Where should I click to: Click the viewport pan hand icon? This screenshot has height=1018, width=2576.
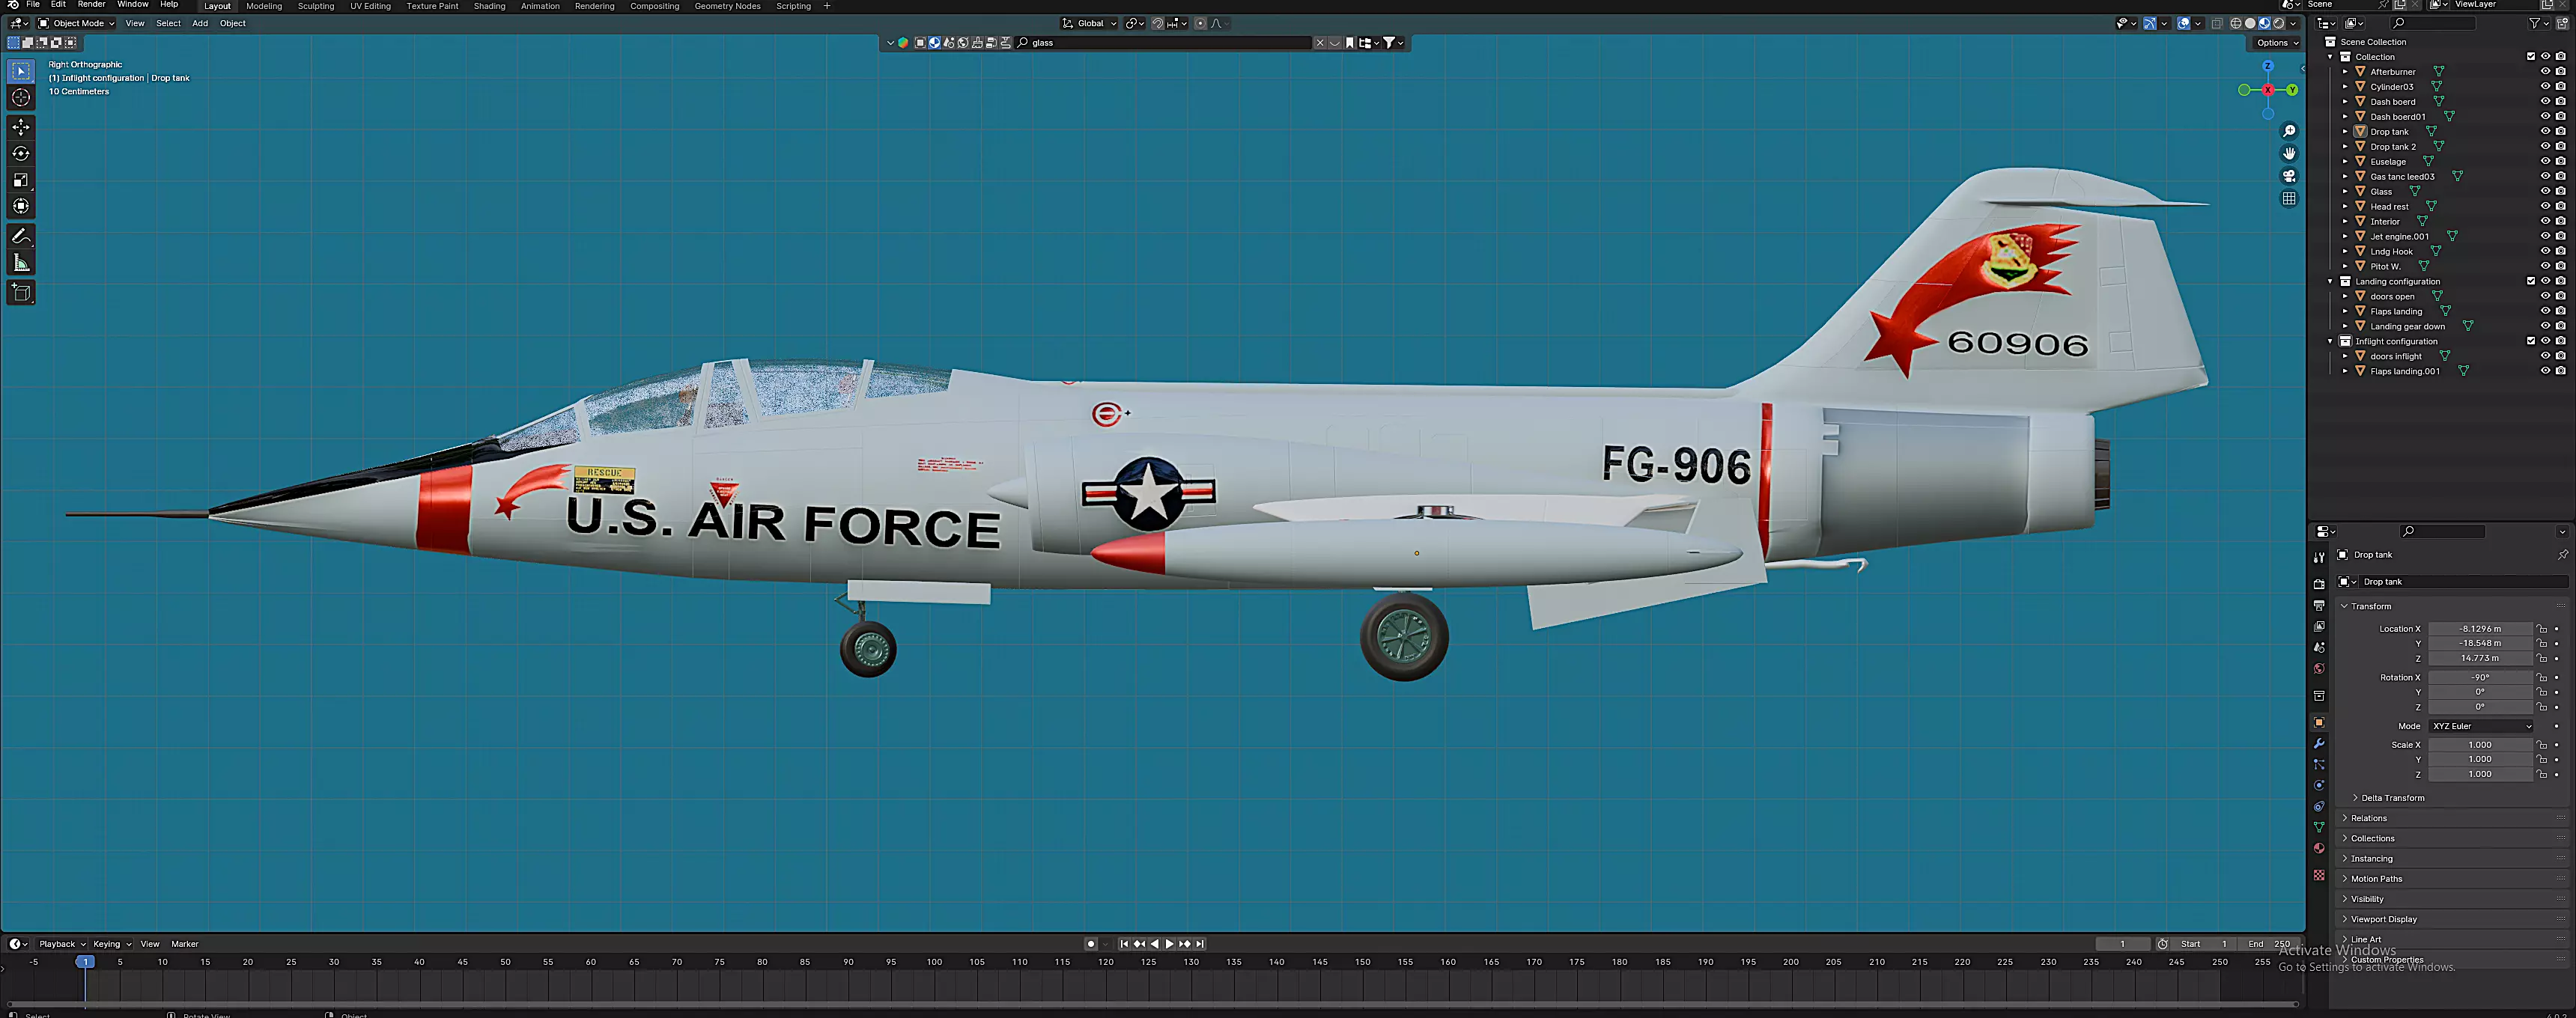point(2289,154)
